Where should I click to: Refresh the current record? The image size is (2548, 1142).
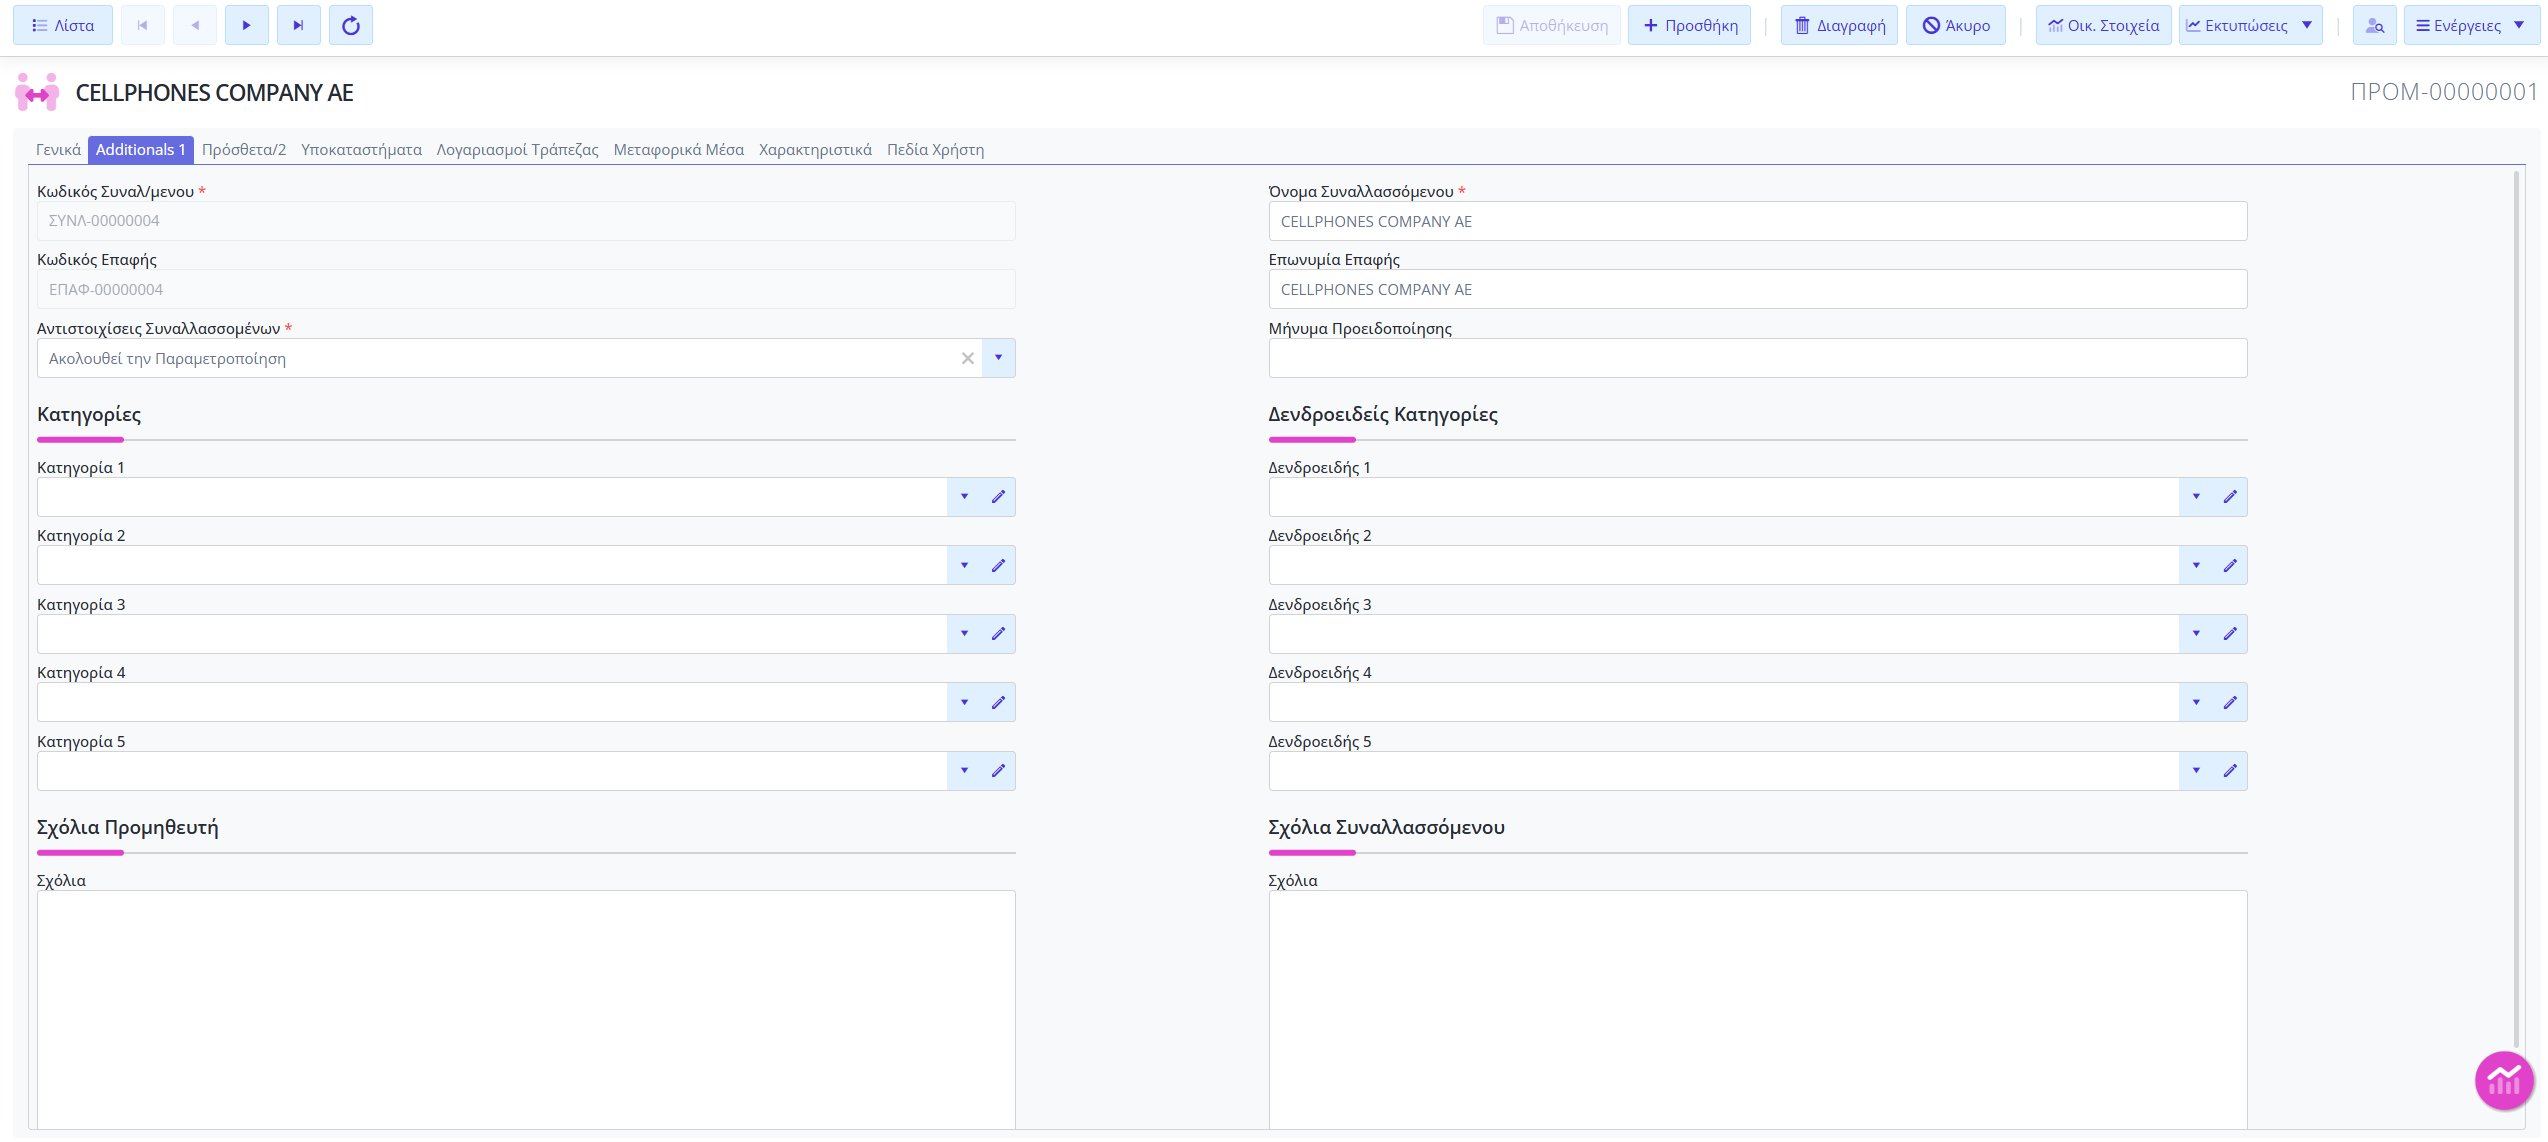click(x=351, y=25)
